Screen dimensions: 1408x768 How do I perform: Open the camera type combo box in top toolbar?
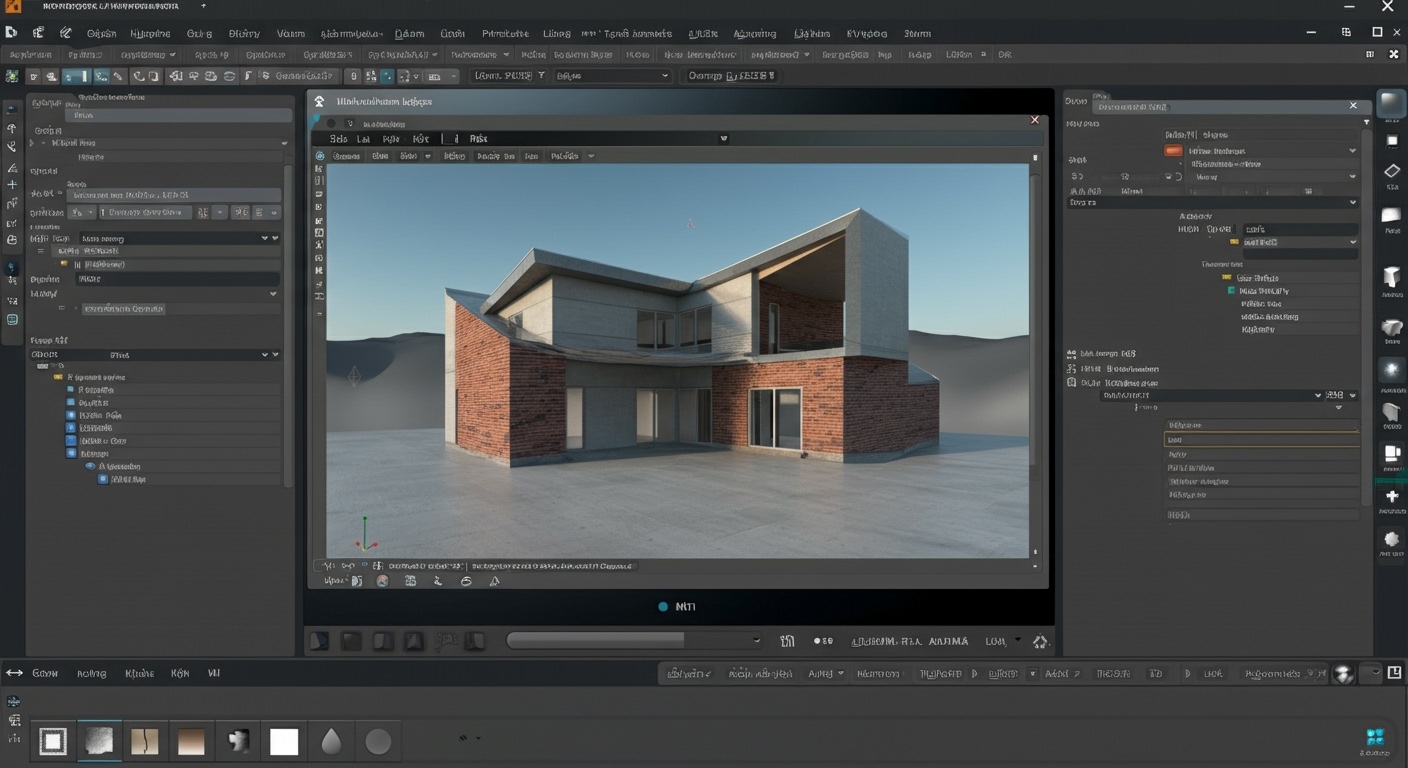pyautogui.click(x=610, y=75)
